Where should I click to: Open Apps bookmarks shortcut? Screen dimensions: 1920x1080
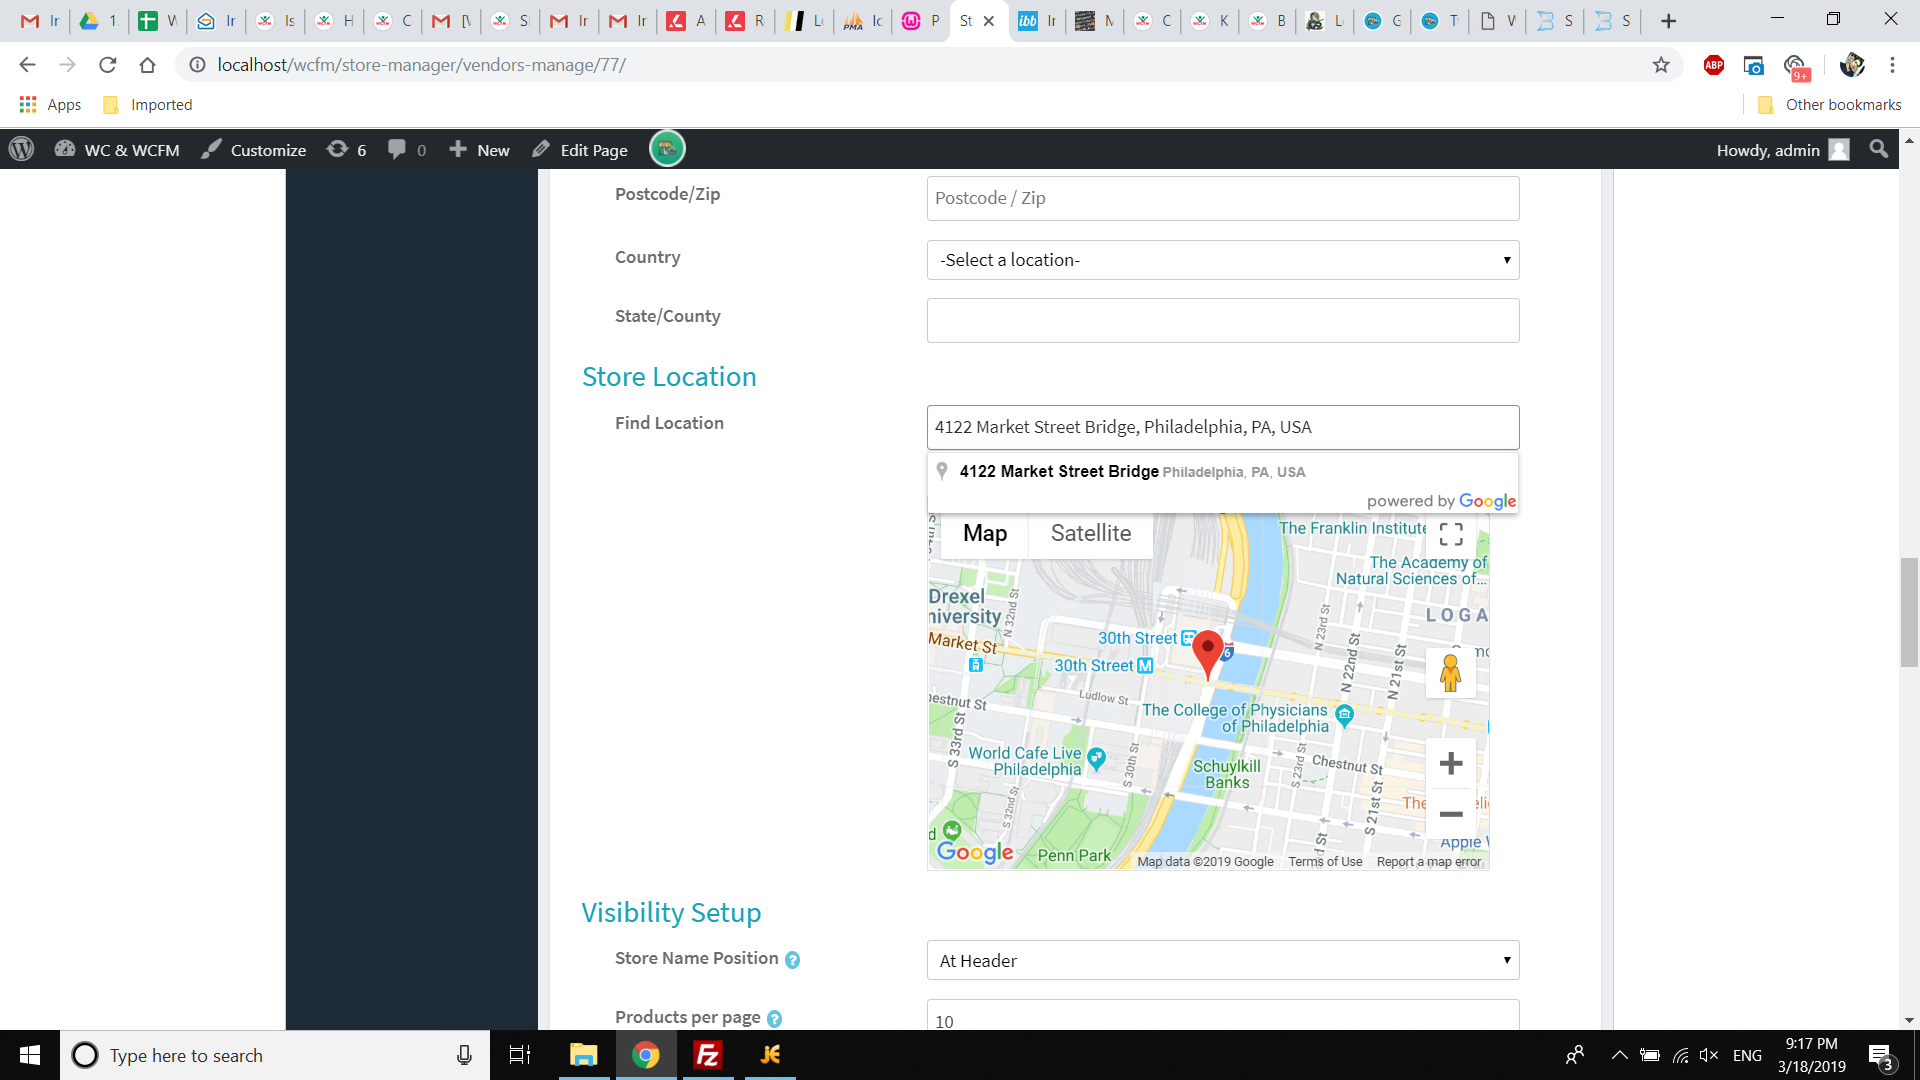click(50, 105)
